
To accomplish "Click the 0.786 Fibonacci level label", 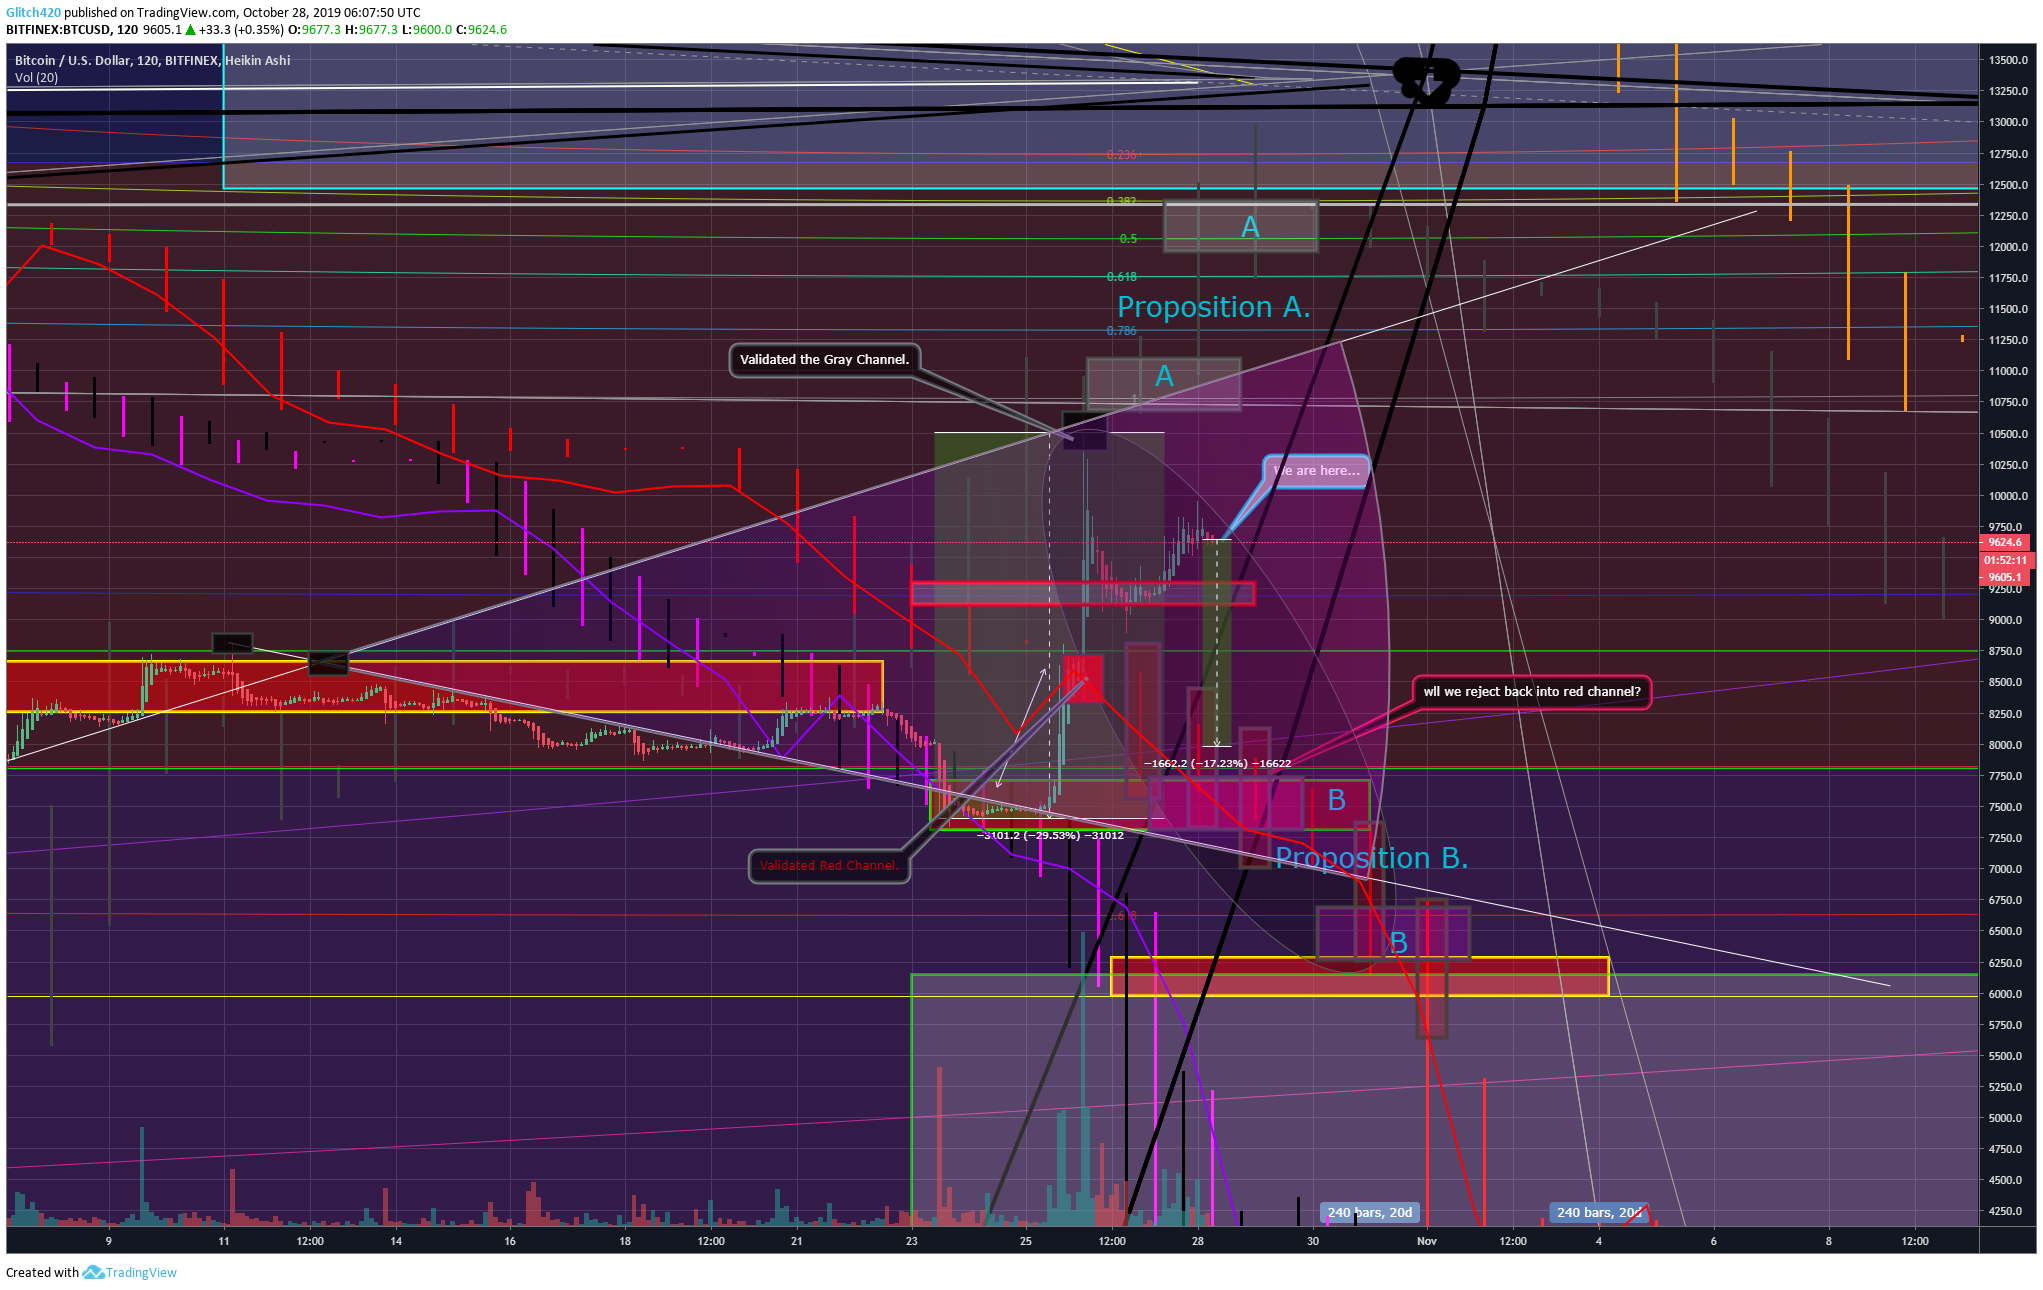I will [1121, 331].
